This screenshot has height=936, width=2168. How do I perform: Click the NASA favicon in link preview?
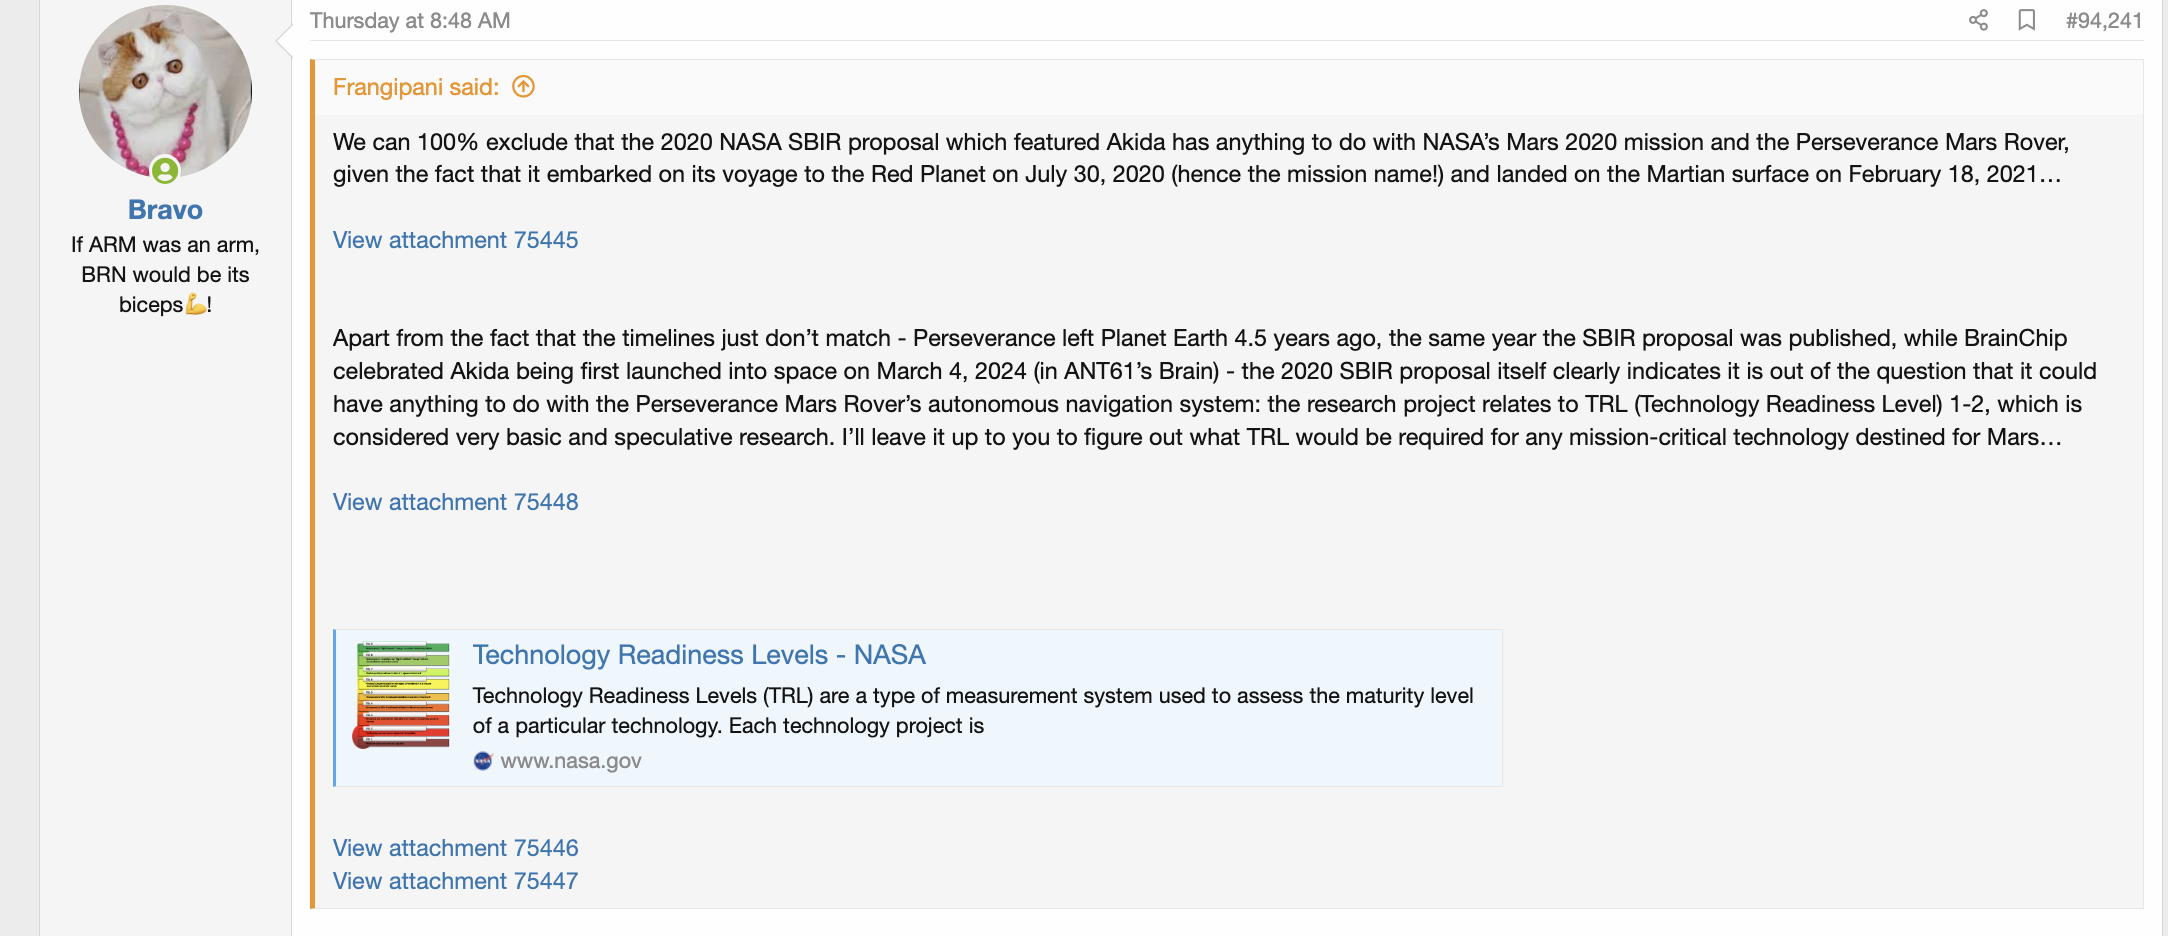(x=483, y=761)
